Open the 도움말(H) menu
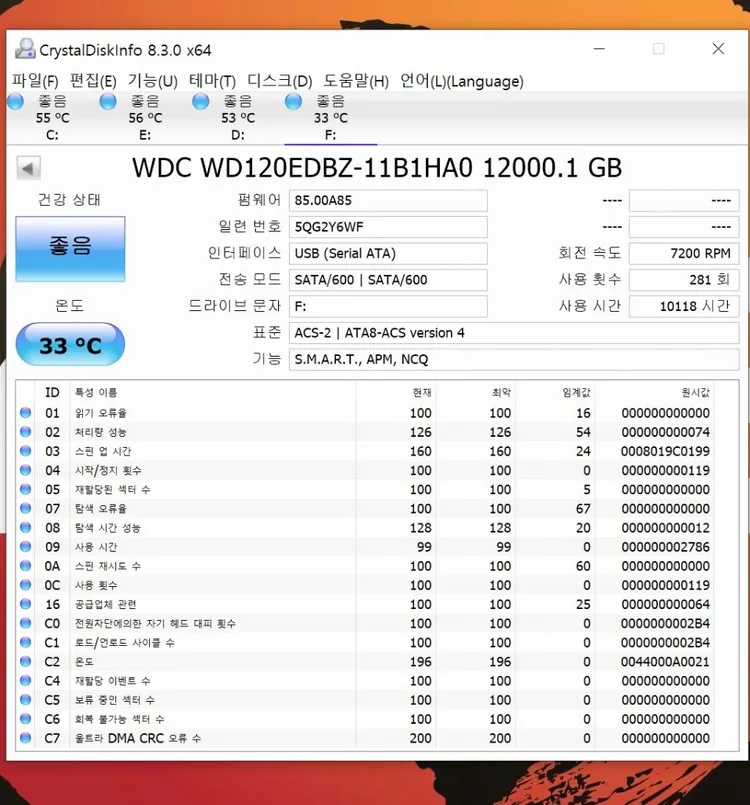This screenshot has width=750, height=805. pyautogui.click(x=356, y=81)
